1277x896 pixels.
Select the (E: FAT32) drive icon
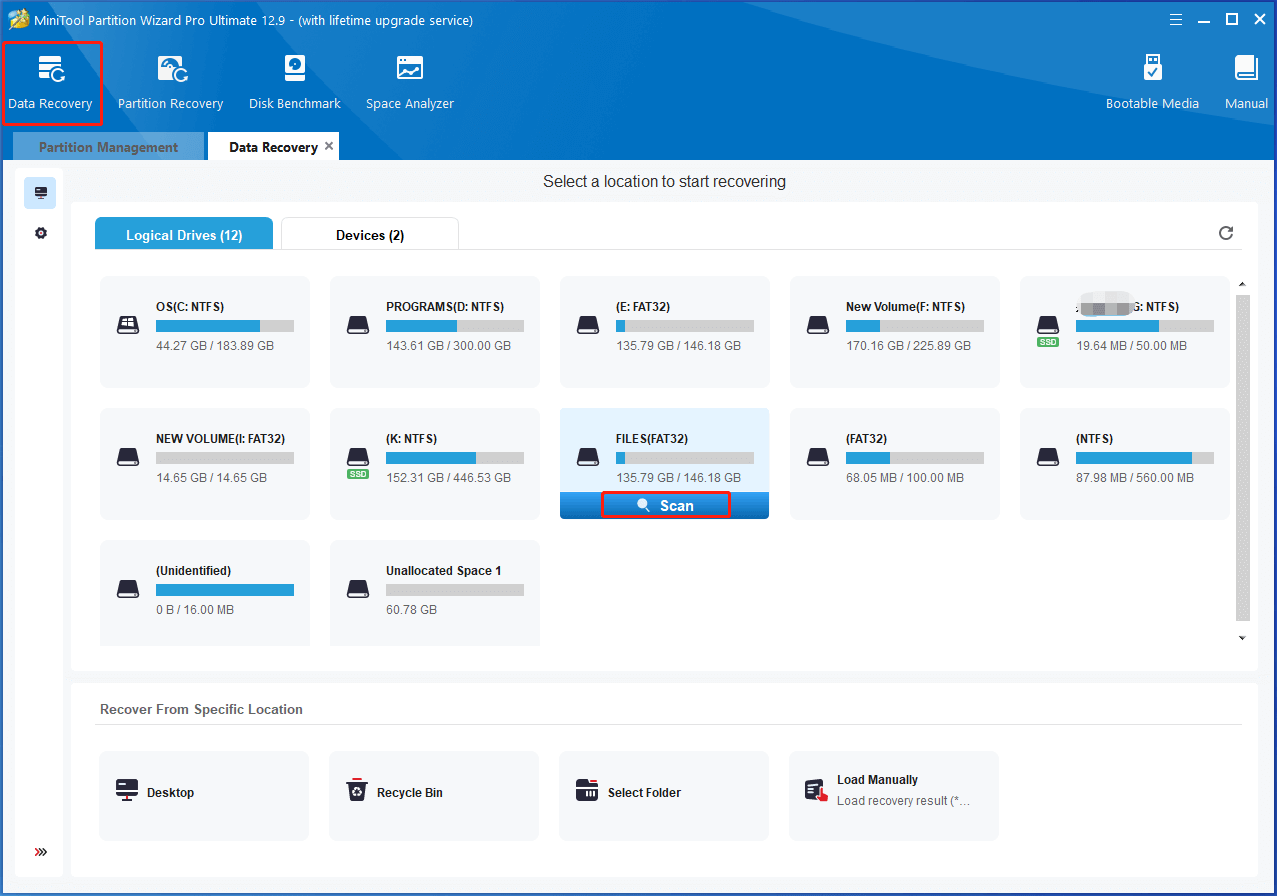588,325
